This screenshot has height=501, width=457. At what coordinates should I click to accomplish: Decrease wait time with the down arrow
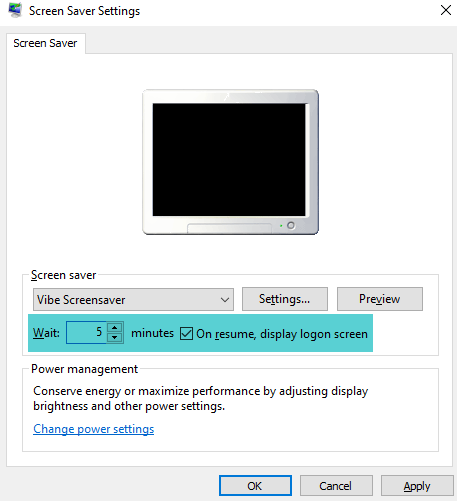click(x=115, y=338)
